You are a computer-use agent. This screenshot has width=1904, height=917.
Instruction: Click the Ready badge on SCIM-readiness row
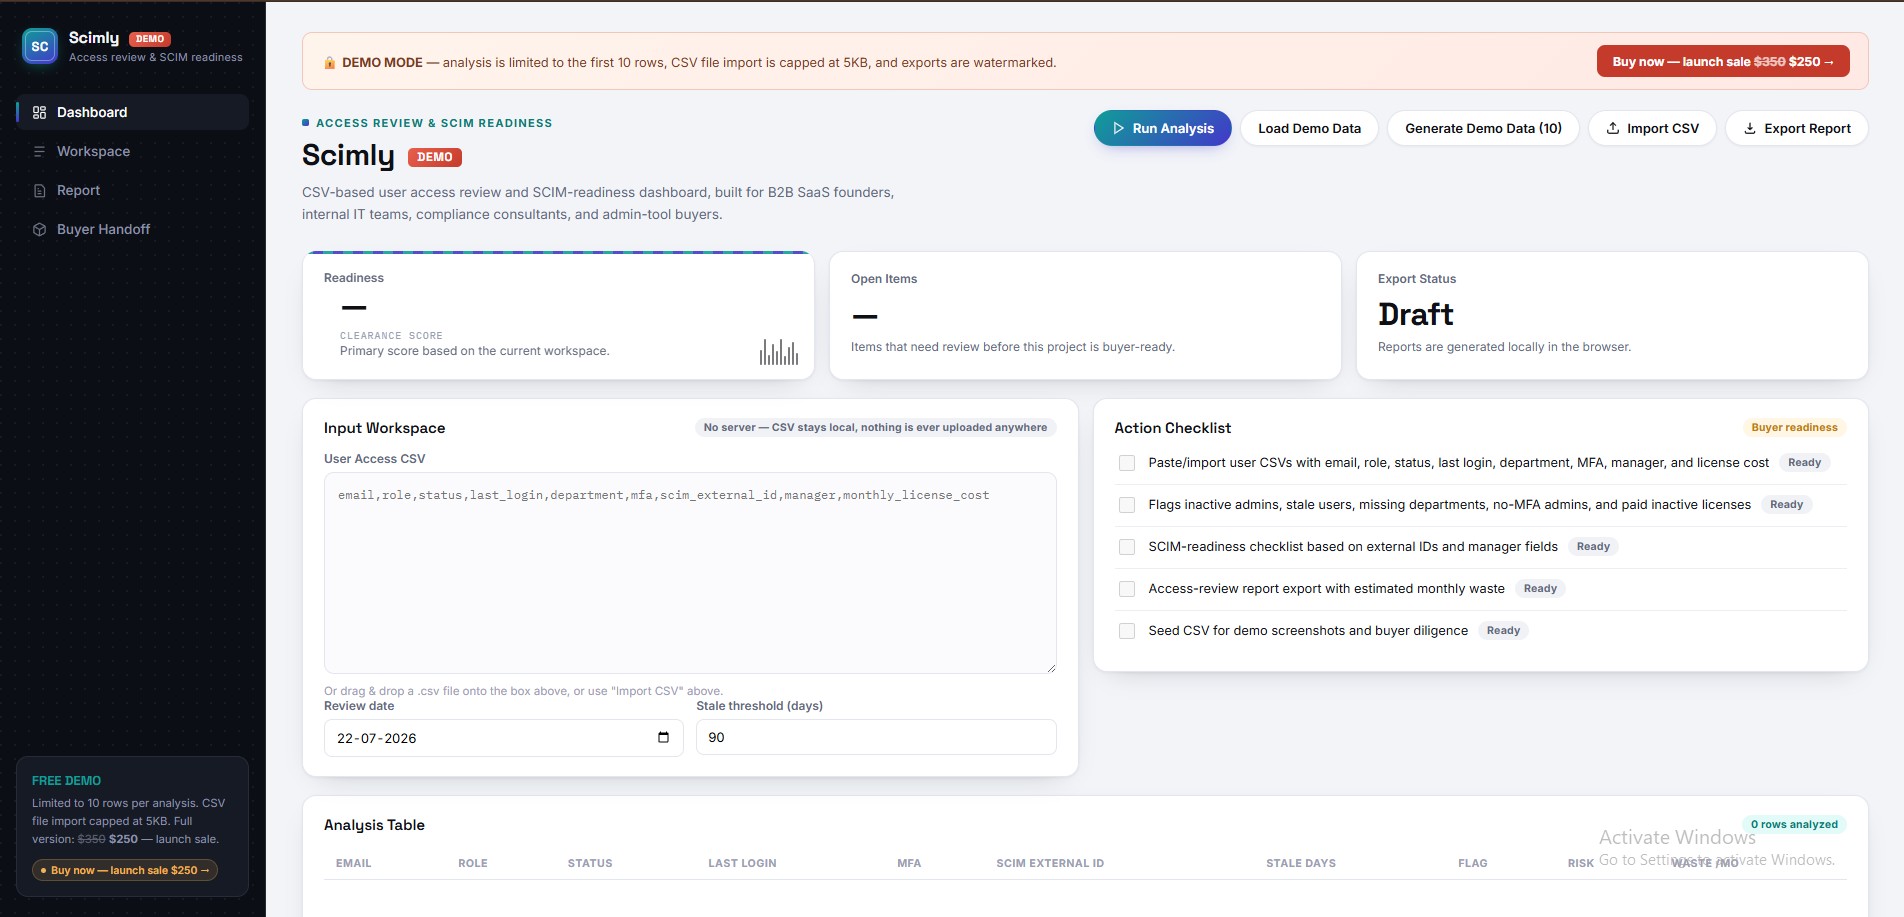pyautogui.click(x=1593, y=546)
